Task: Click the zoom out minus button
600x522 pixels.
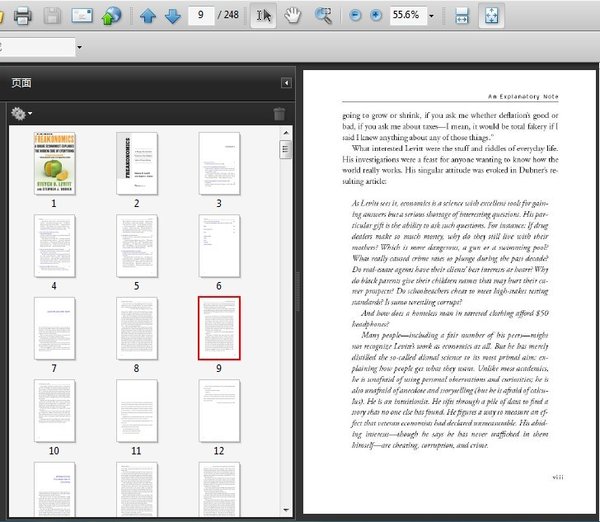Action: 356,16
